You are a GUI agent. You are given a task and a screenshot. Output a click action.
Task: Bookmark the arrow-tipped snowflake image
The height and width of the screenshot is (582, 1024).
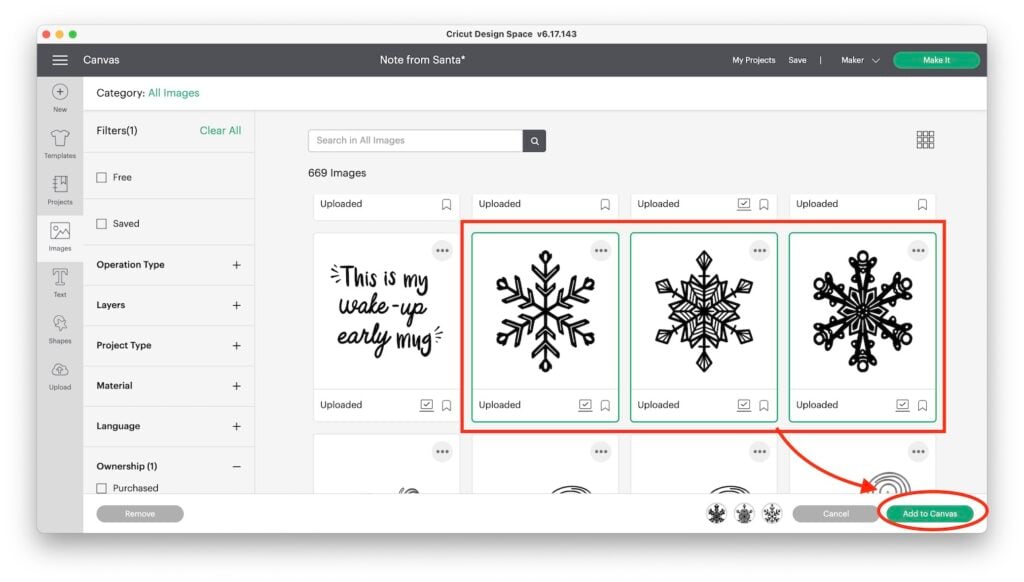coord(605,406)
